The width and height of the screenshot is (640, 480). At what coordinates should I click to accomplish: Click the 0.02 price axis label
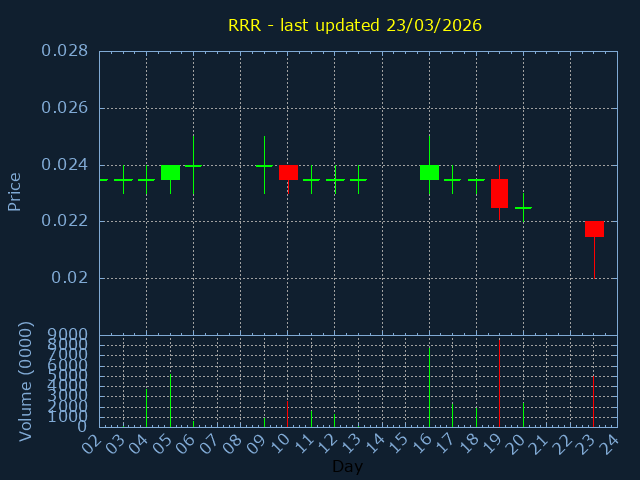tap(70, 278)
